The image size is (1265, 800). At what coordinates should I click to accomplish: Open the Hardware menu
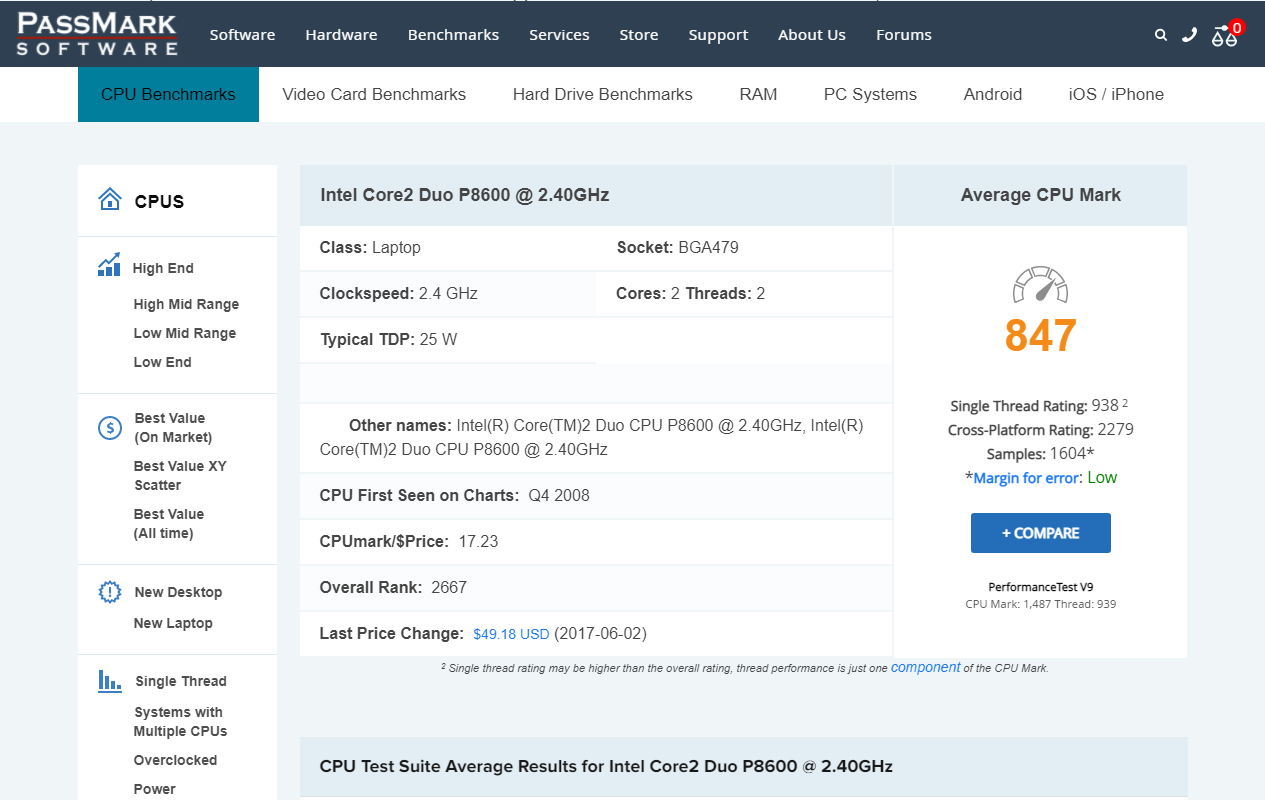coord(341,35)
